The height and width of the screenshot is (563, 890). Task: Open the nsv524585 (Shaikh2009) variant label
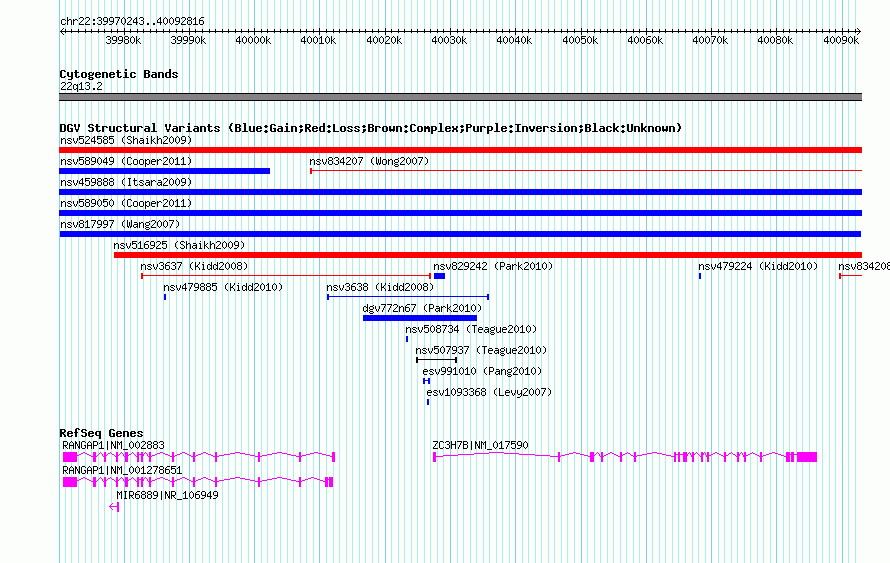coord(126,140)
